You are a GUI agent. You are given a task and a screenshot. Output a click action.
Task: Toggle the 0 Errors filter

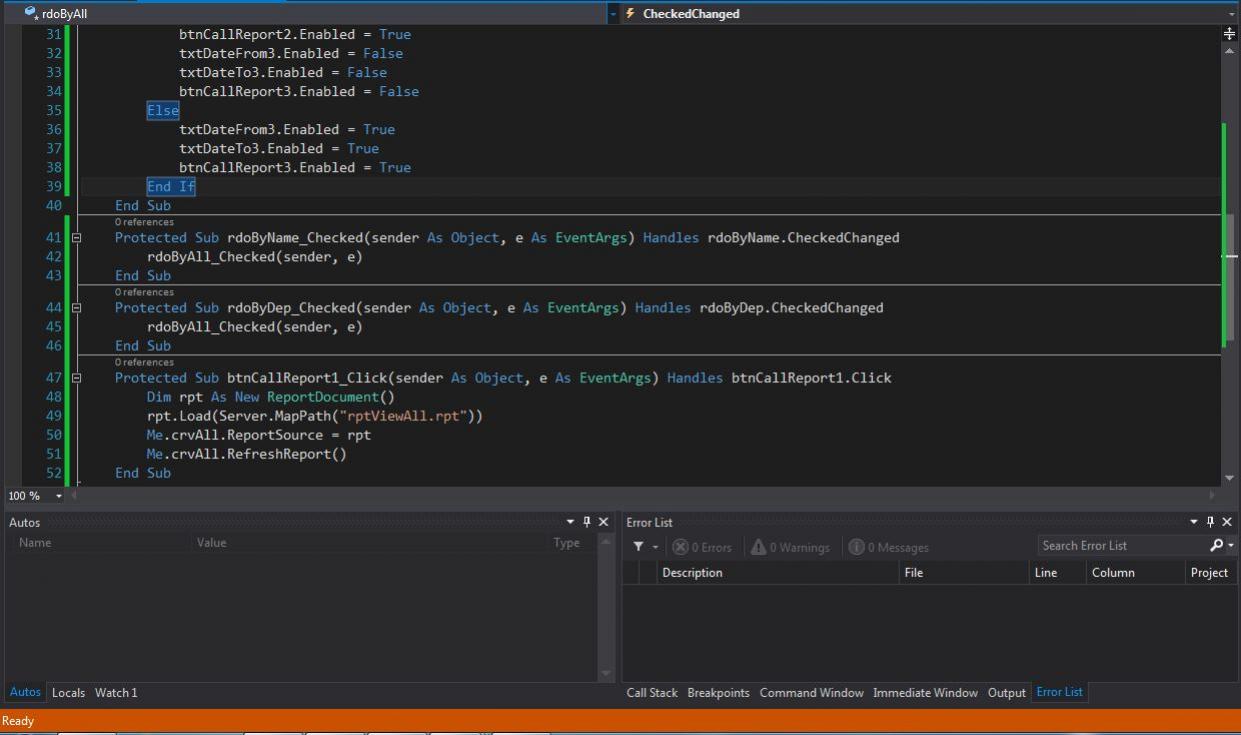pyautogui.click(x=702, y=547)
